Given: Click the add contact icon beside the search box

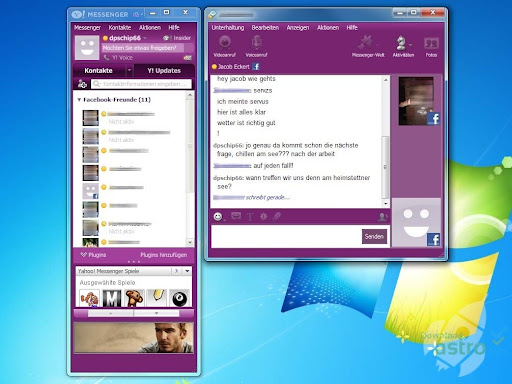Looking at the screenshot, I should pos(82,84).
